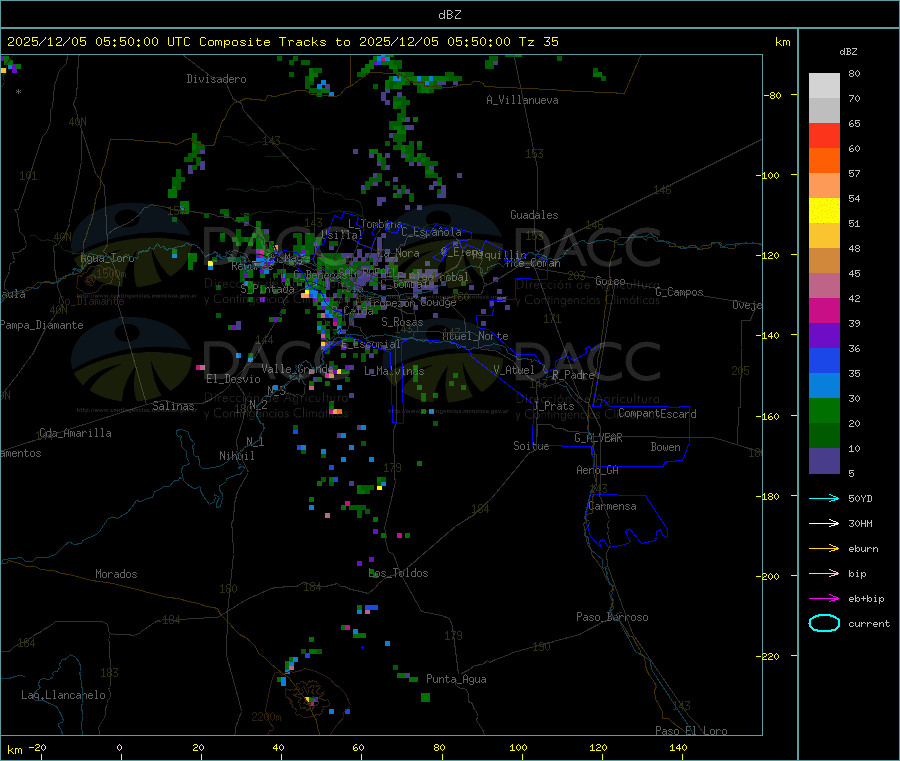900x761 pixels.
Task: Click the green 30 dBZ legend swatch
Action: [824, 410]
